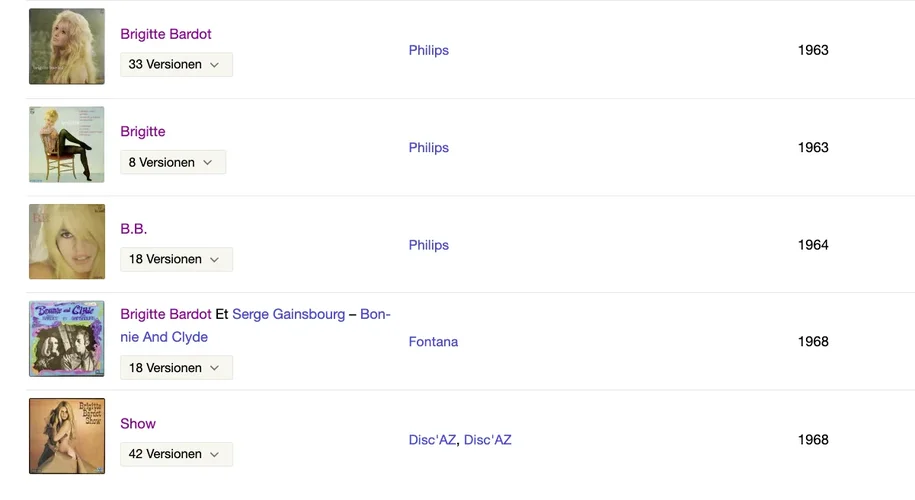The width and height of the screenshot is (915, 500).
Task: Click Philips label in Brigitte Bardot row
Action: 428,50
